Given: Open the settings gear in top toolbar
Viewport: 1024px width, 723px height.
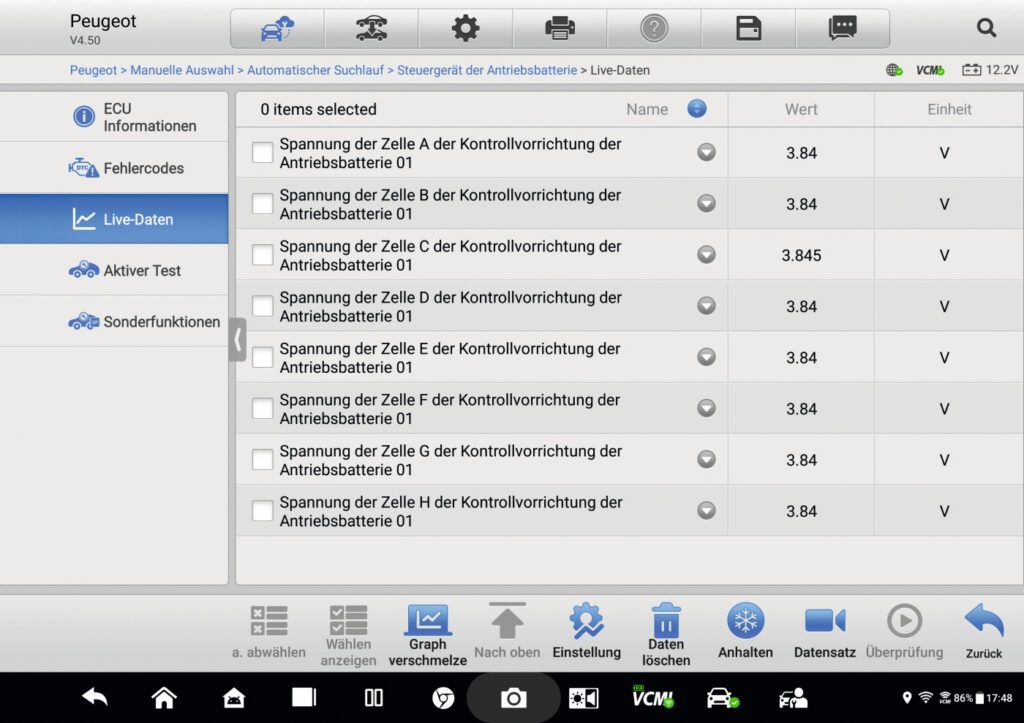Looking at the screenshot, I should [465, 28].
